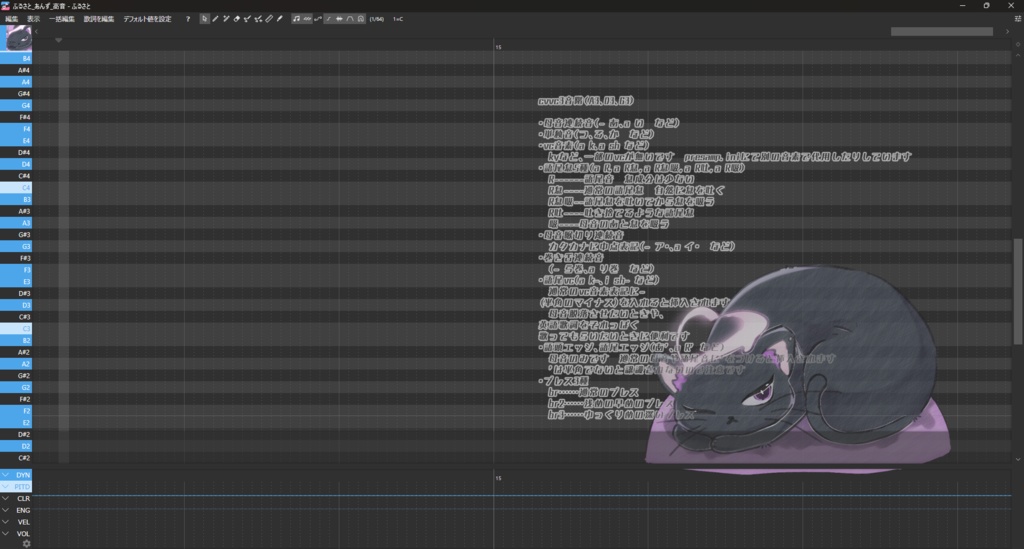Open the 1/64 snap division setting
This screenshot has width=1024, height=549.
377,19
